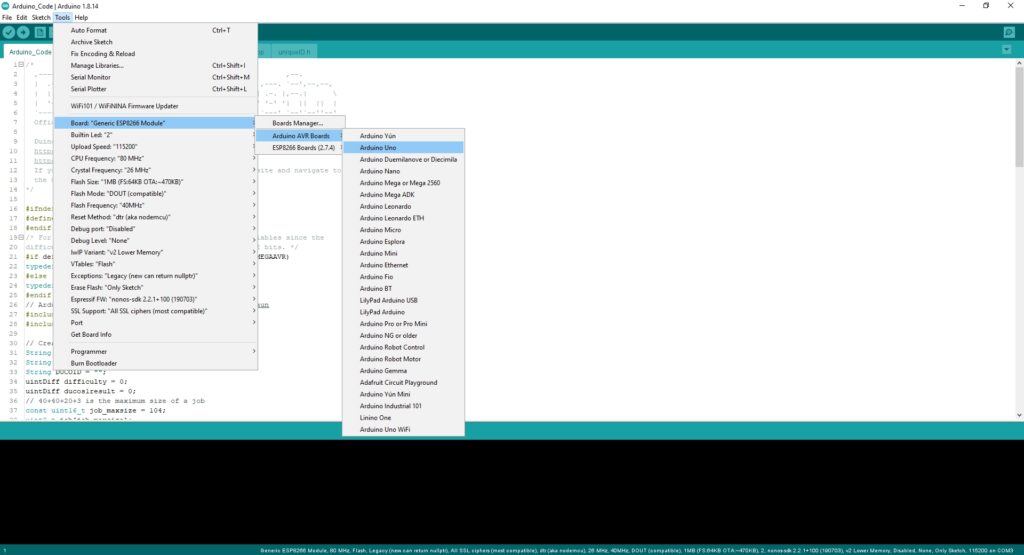Expand the Crystal Frequency "26 MHz" submenu
This screenshot has height=555, width=1024.
click(155, 170)
